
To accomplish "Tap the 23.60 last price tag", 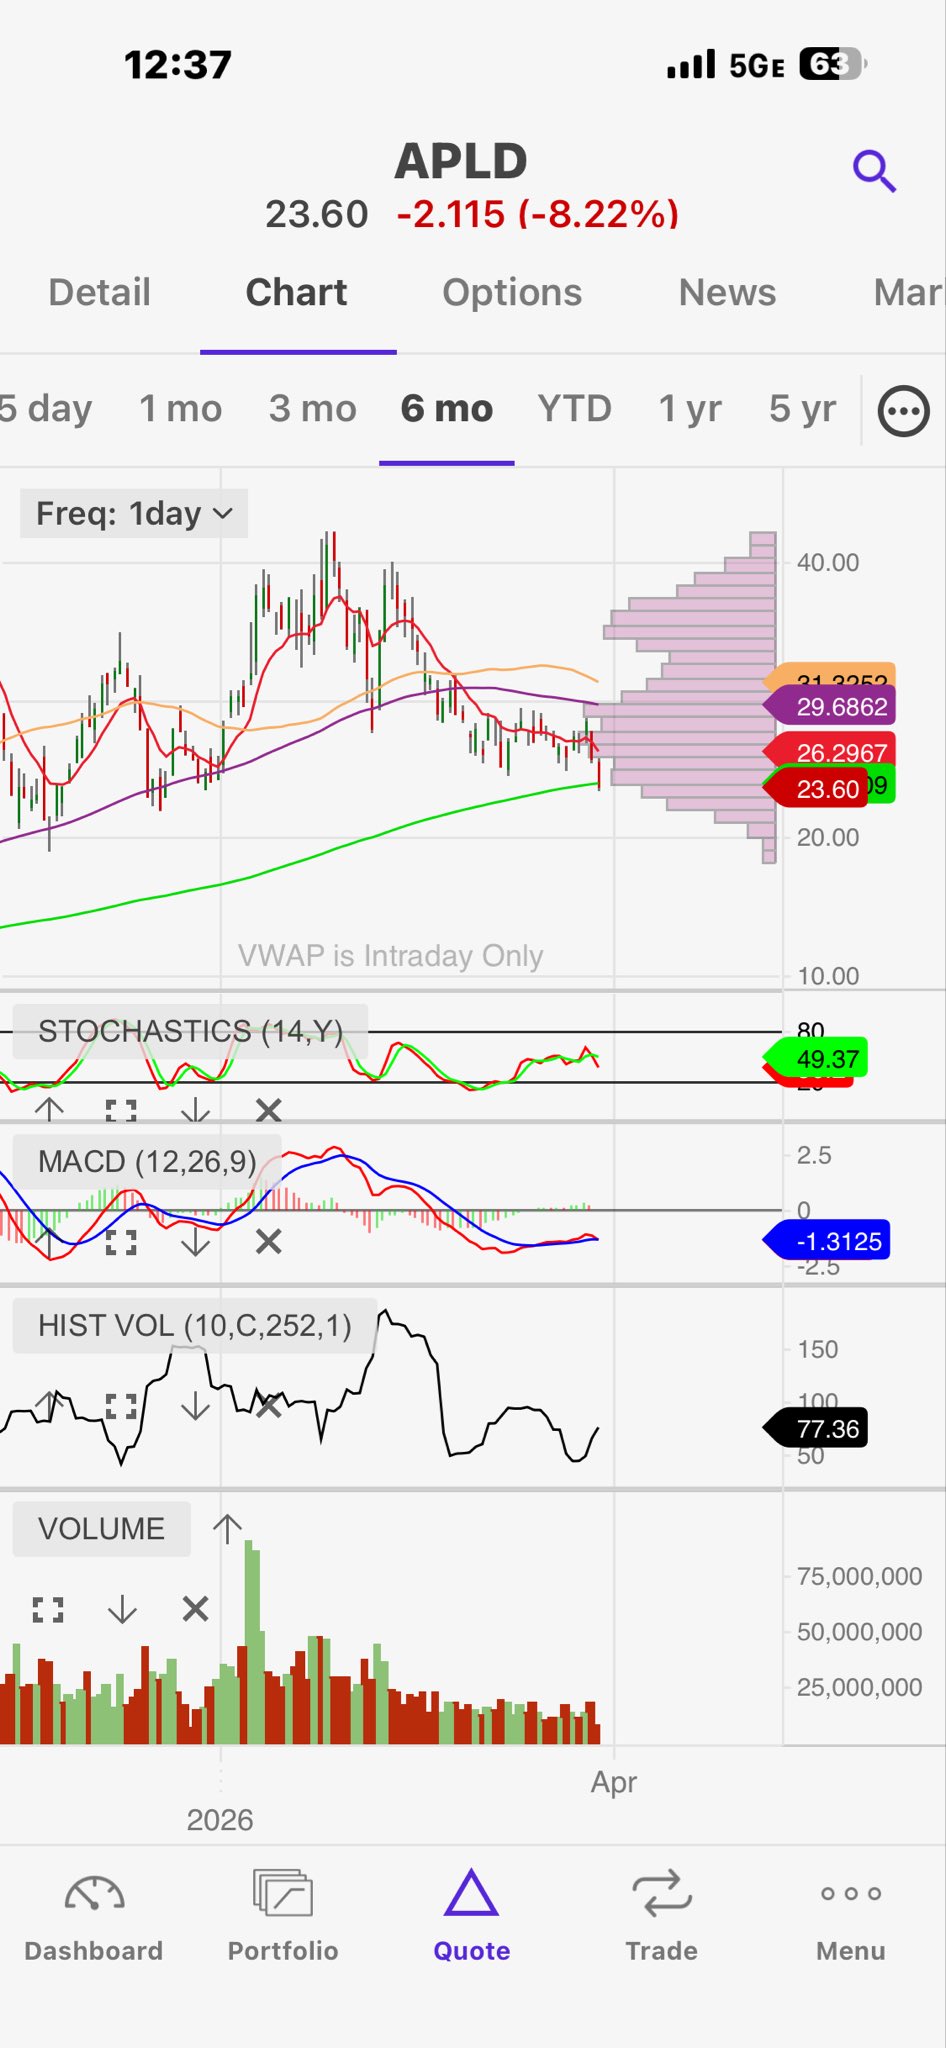I will click(816, 789).
